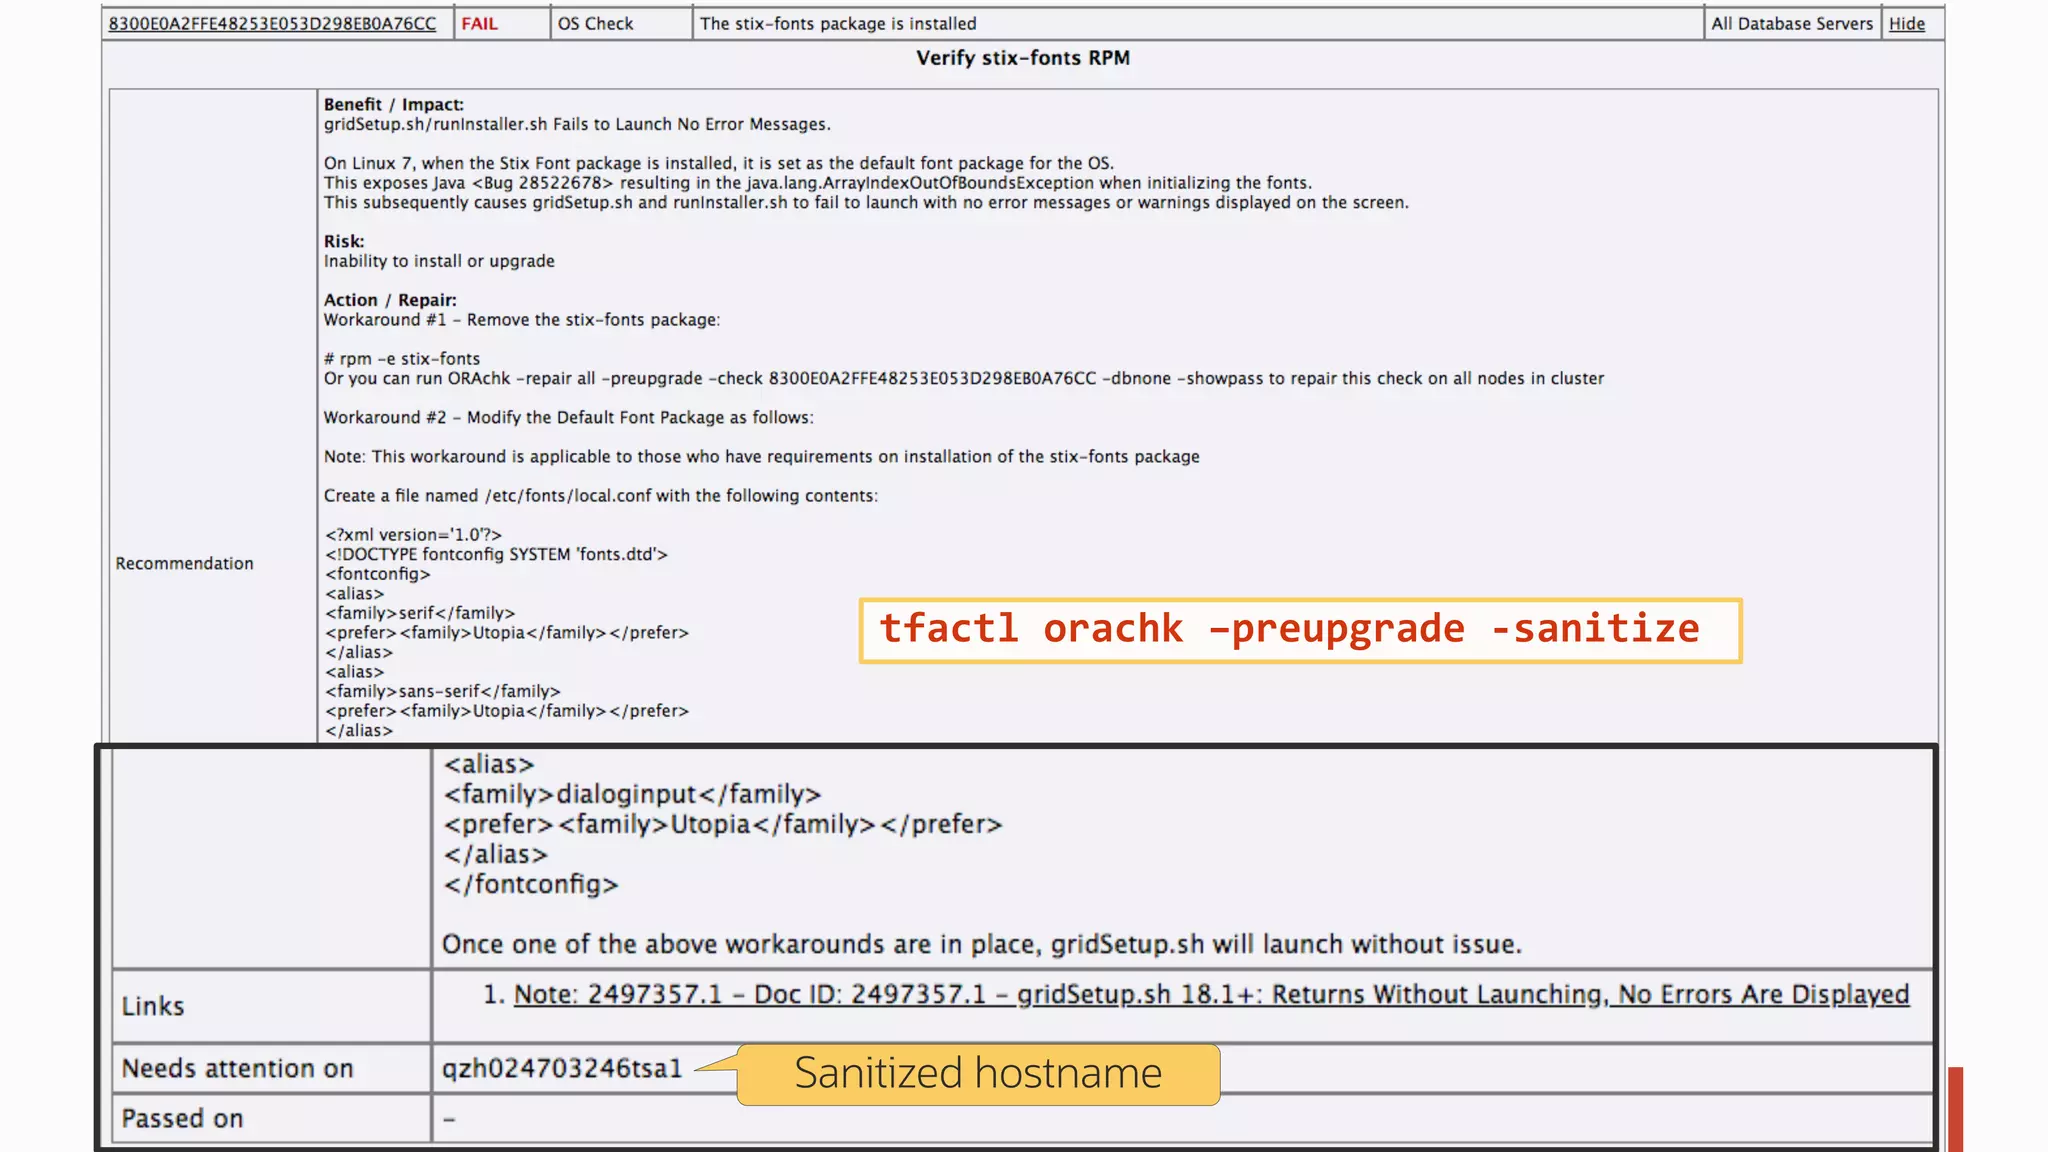The width and height of the screenshot is (2048, 1152).
Task: Select the ORAchk -repair all command line
Action: coord(963,379)
